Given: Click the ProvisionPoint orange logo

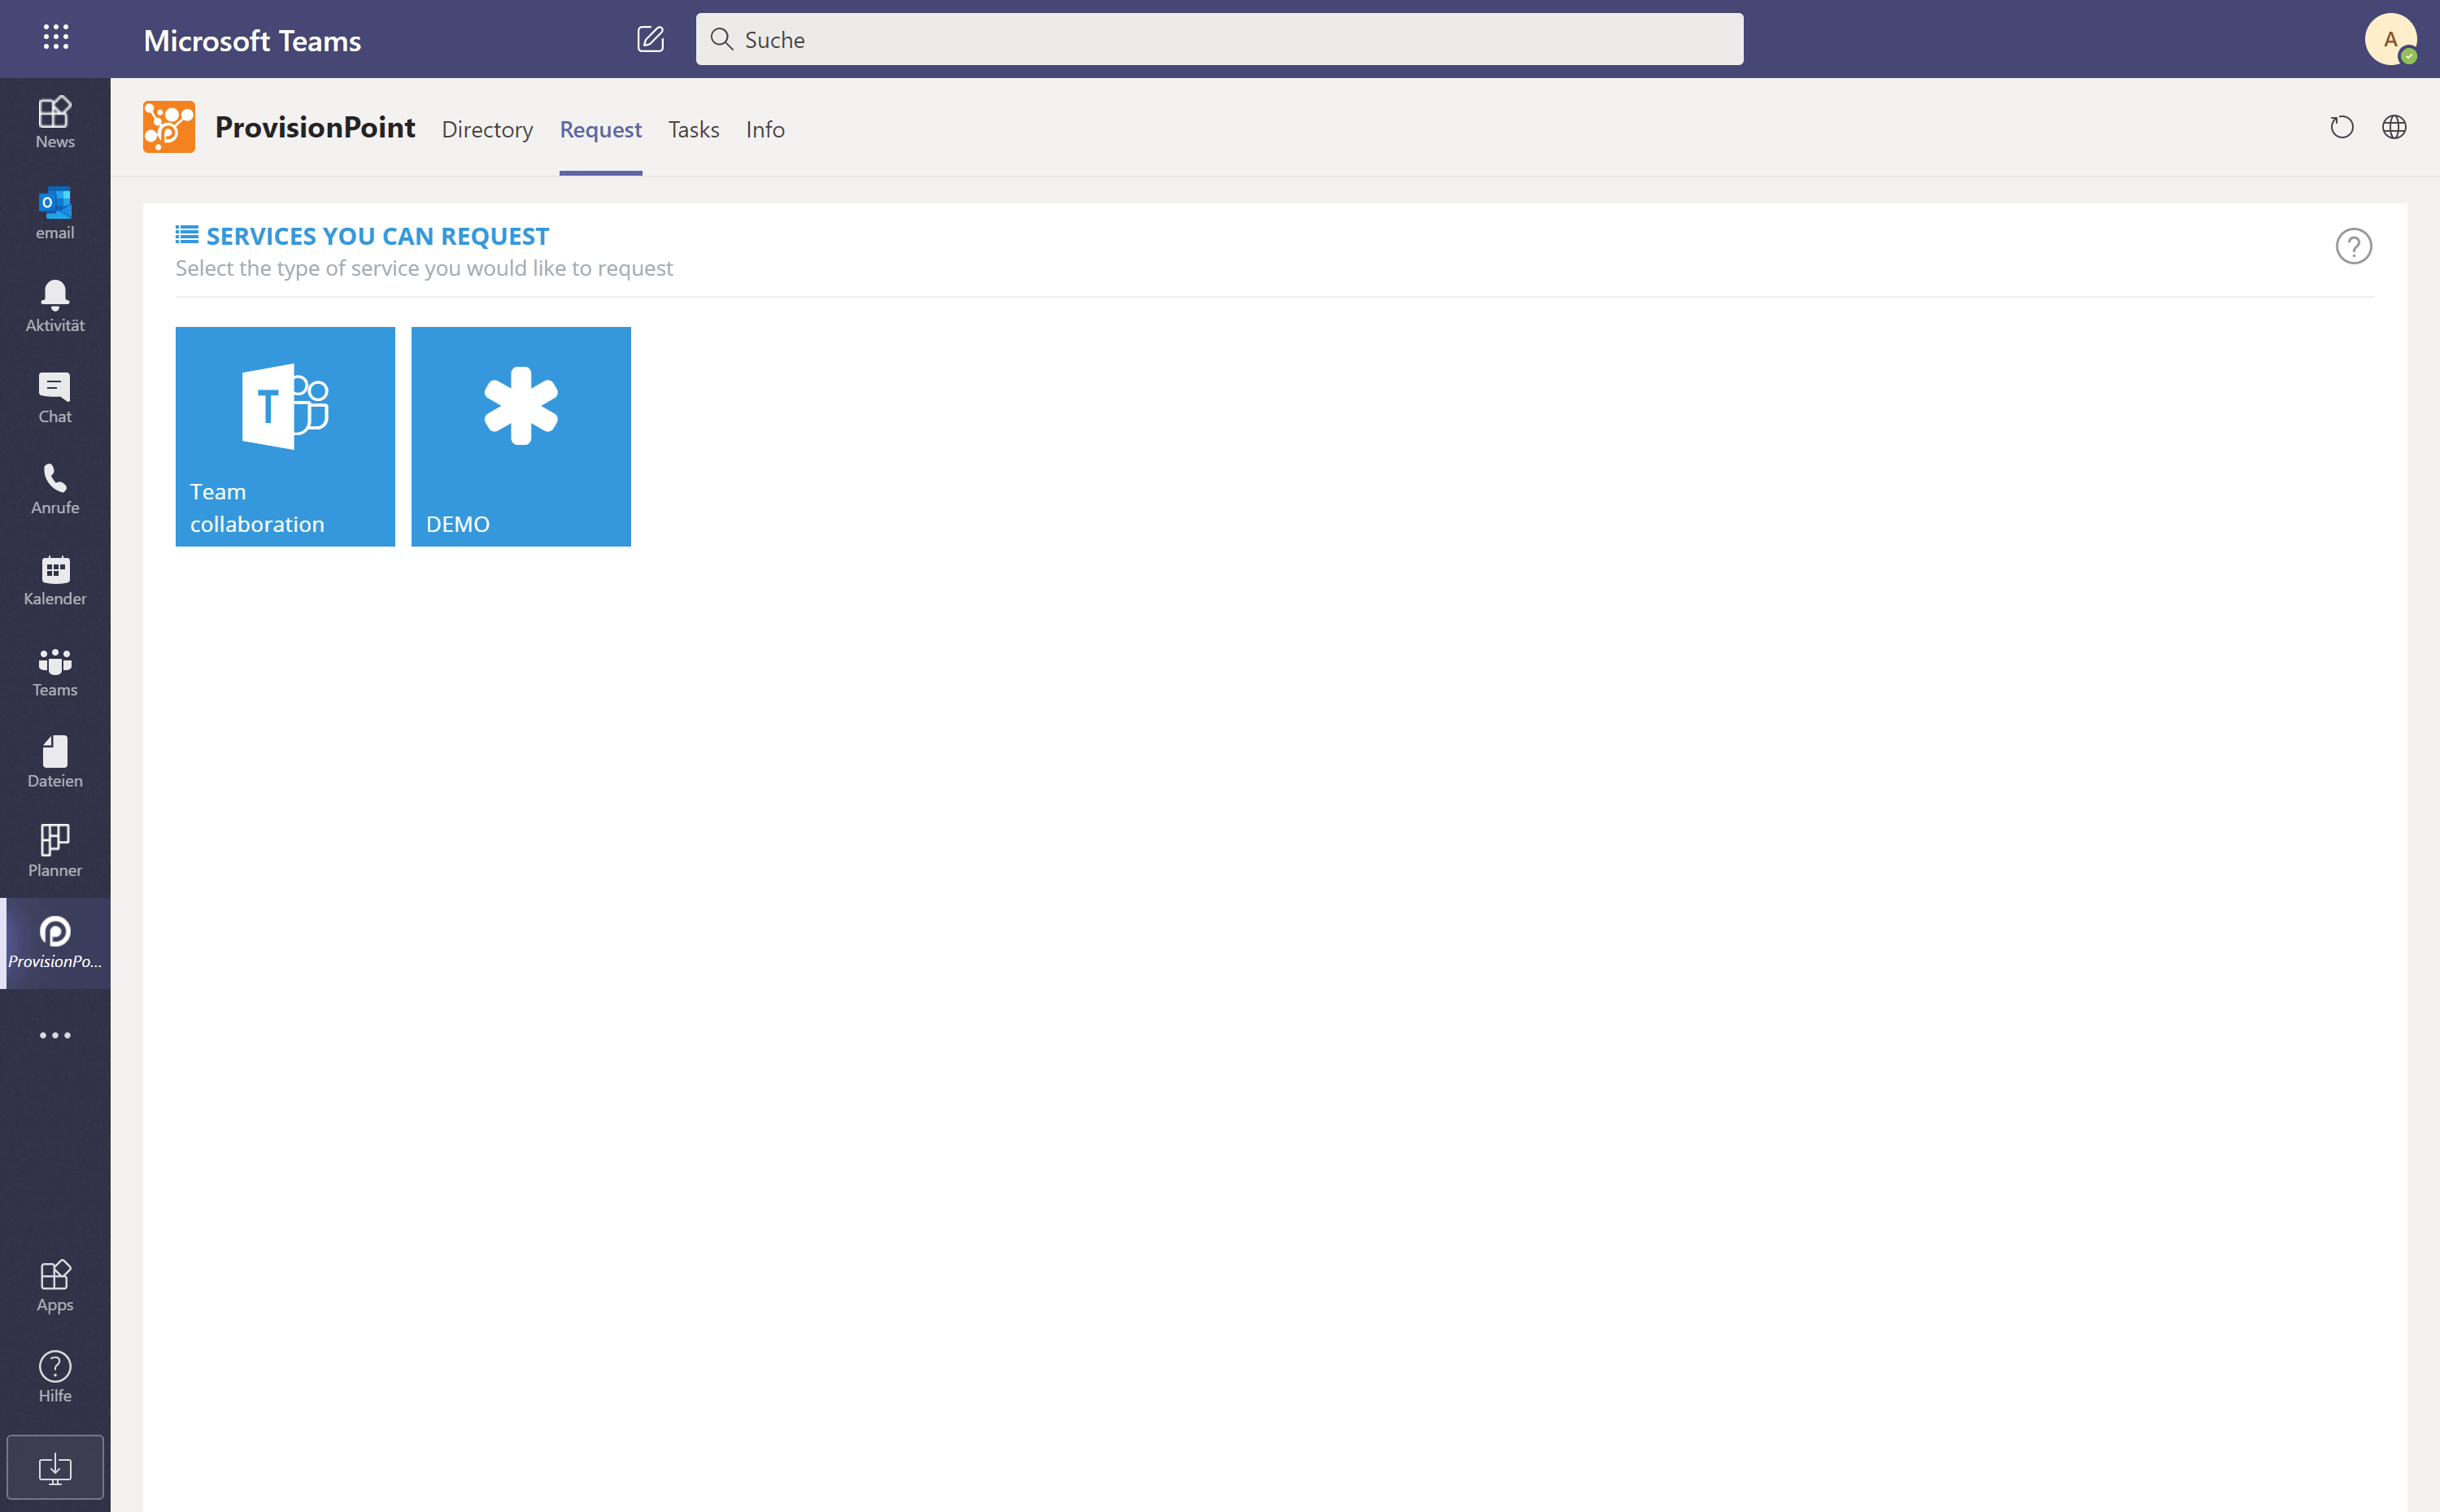Looking at the screenshot, I should pyautogui.click(x=169, y=127).
